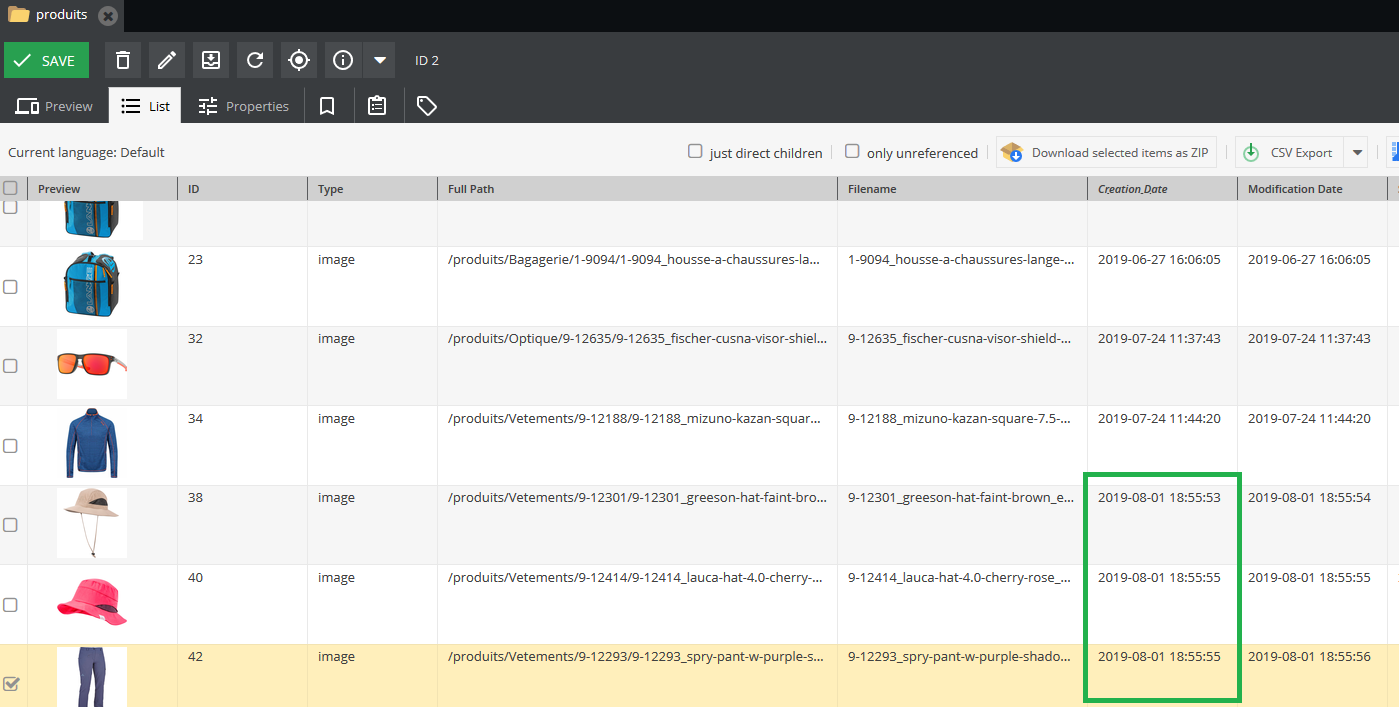
Task: Click the purple pants thumbnail
Action: (92, 677)
